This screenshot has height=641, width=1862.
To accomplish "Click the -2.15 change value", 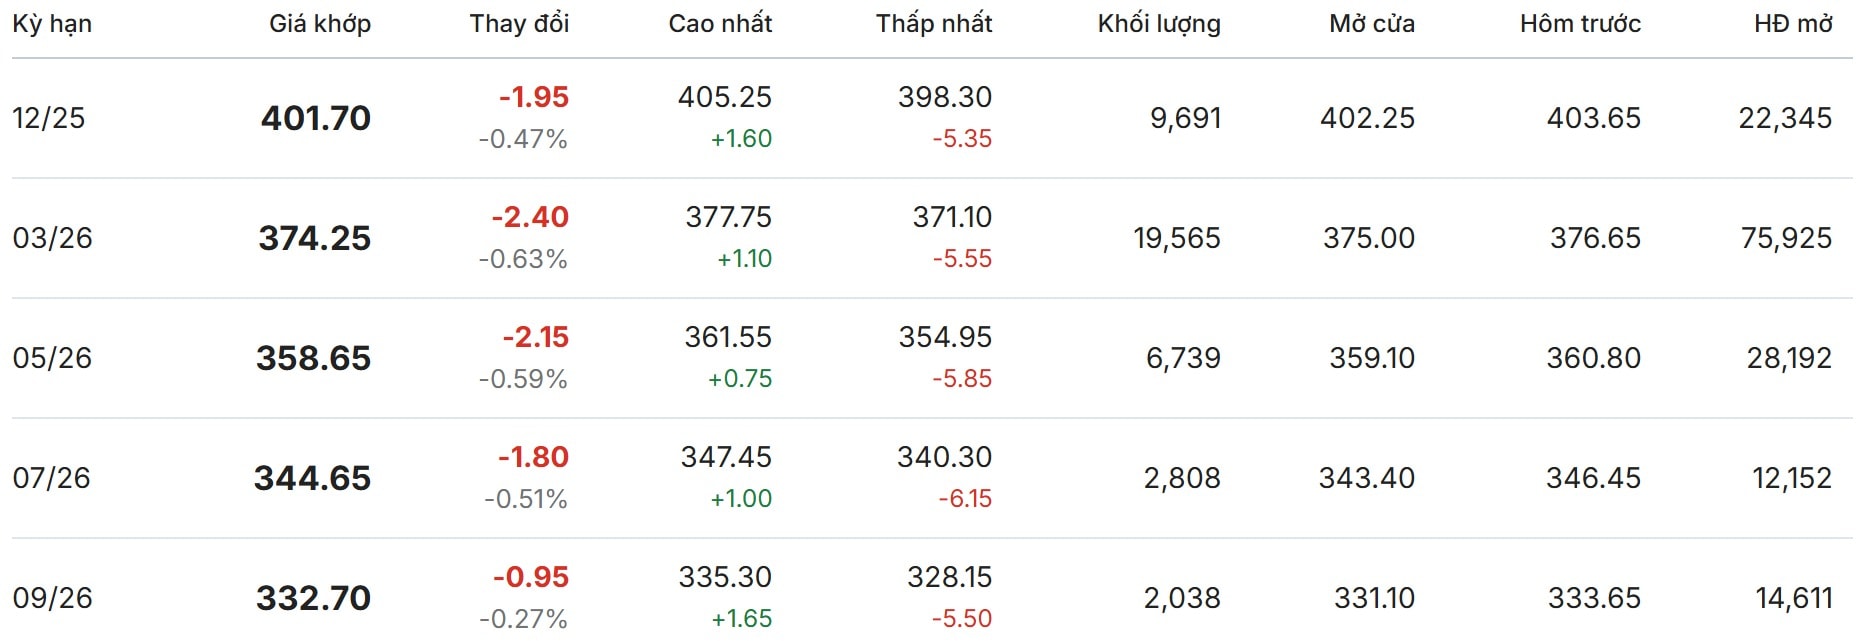I will pos(535,337).
